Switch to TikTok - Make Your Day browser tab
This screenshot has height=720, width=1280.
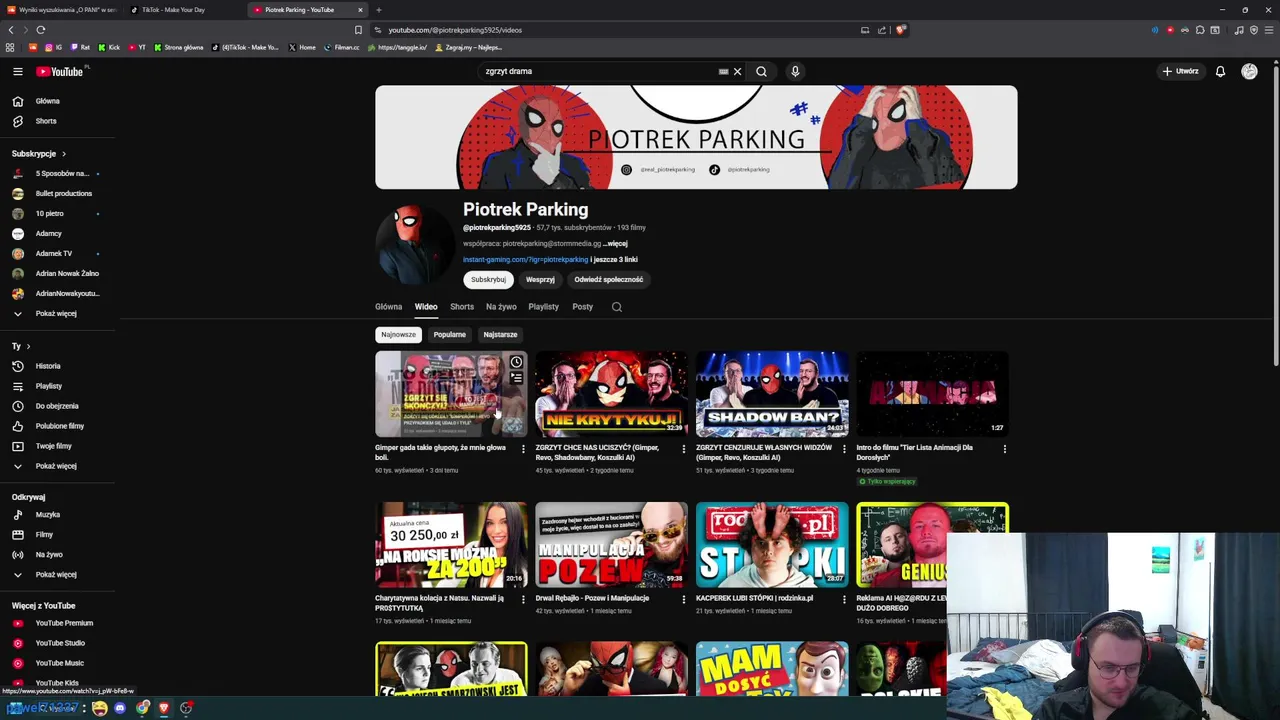tap(186, 10)
